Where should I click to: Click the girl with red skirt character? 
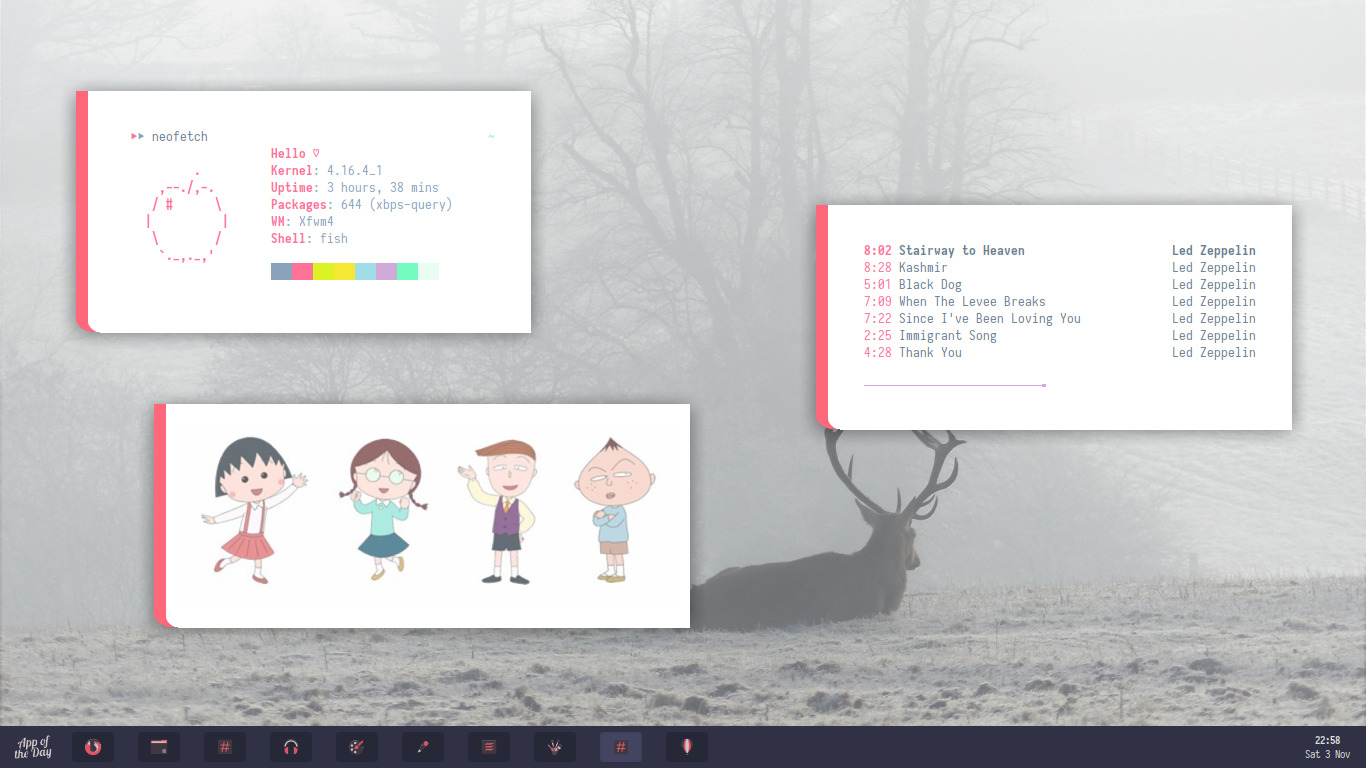coord(254,510)
